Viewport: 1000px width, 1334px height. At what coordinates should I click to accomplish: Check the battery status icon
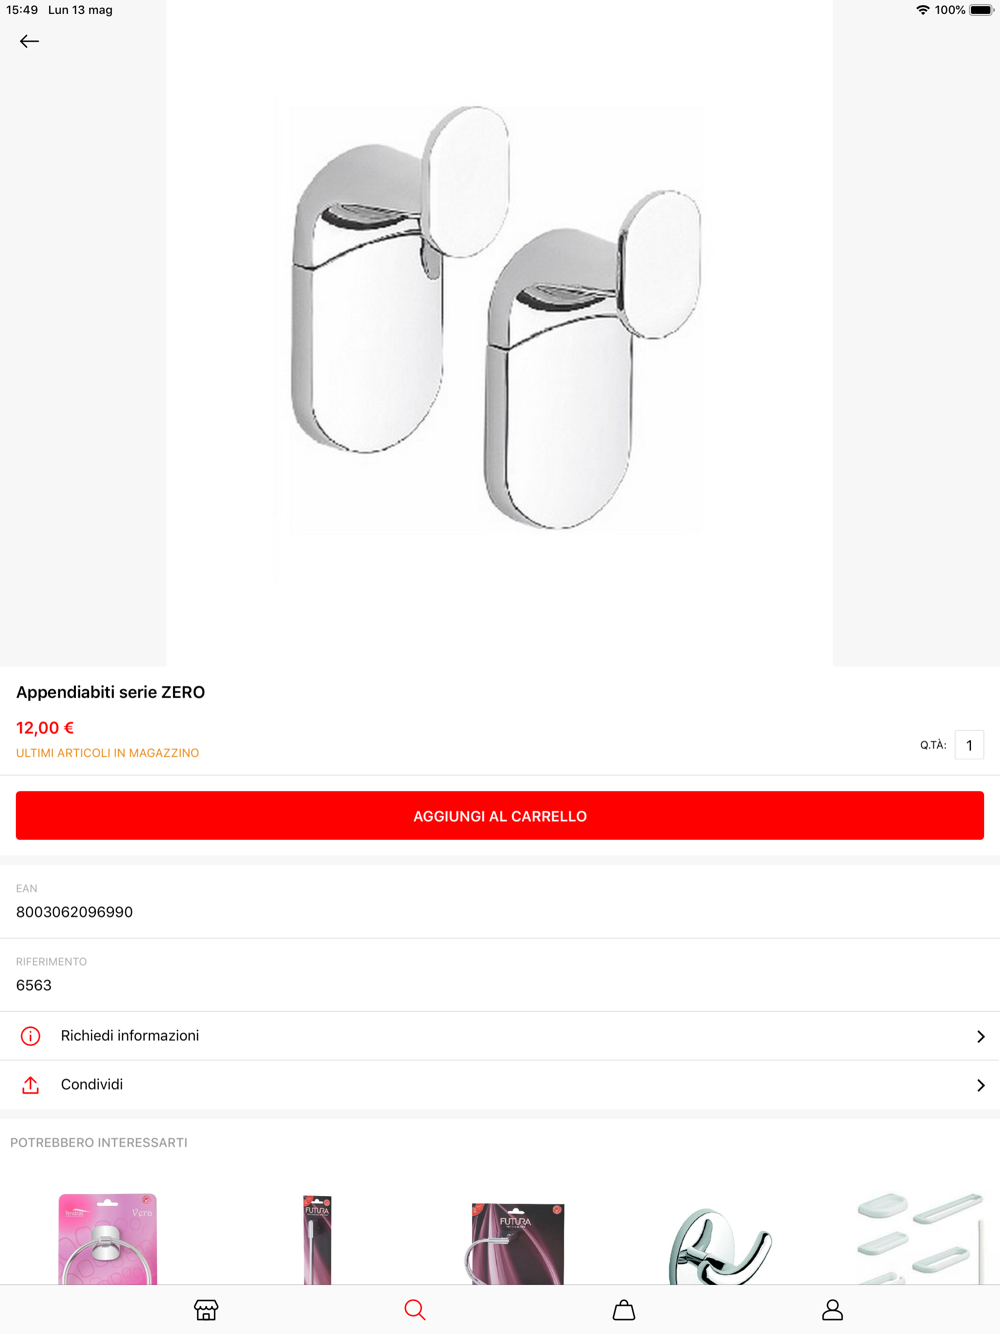click(x=980, y=10)
